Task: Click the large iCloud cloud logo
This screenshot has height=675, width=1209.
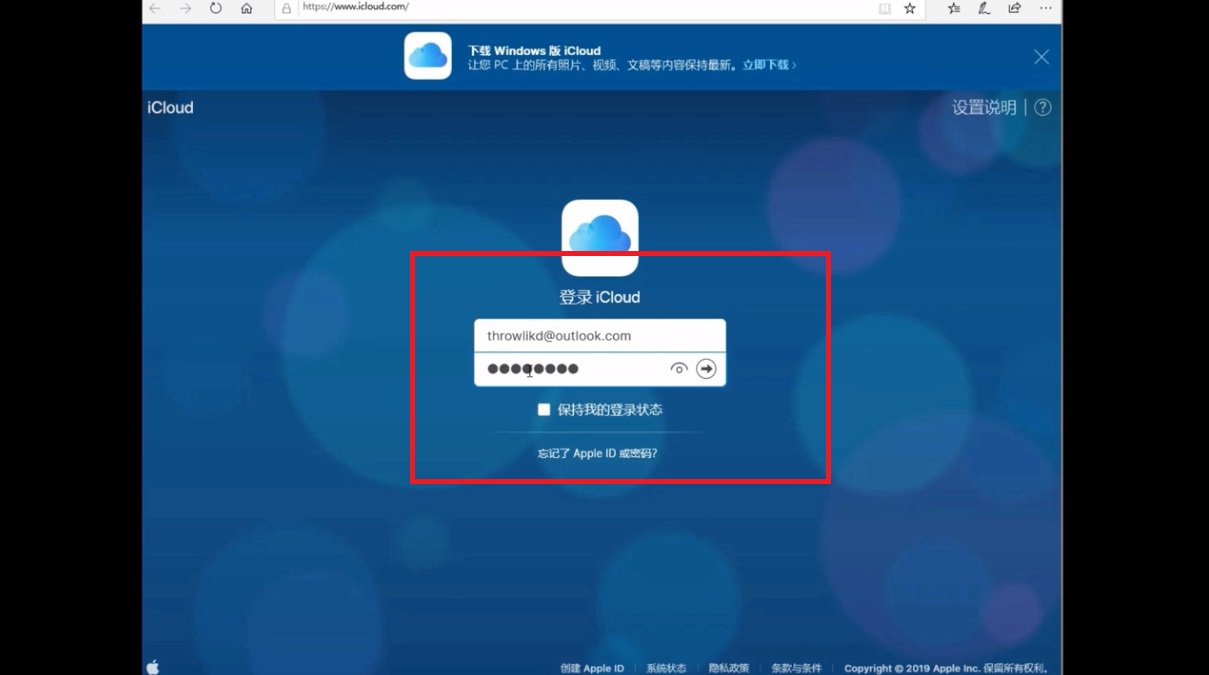Action: tap(600, 238)
